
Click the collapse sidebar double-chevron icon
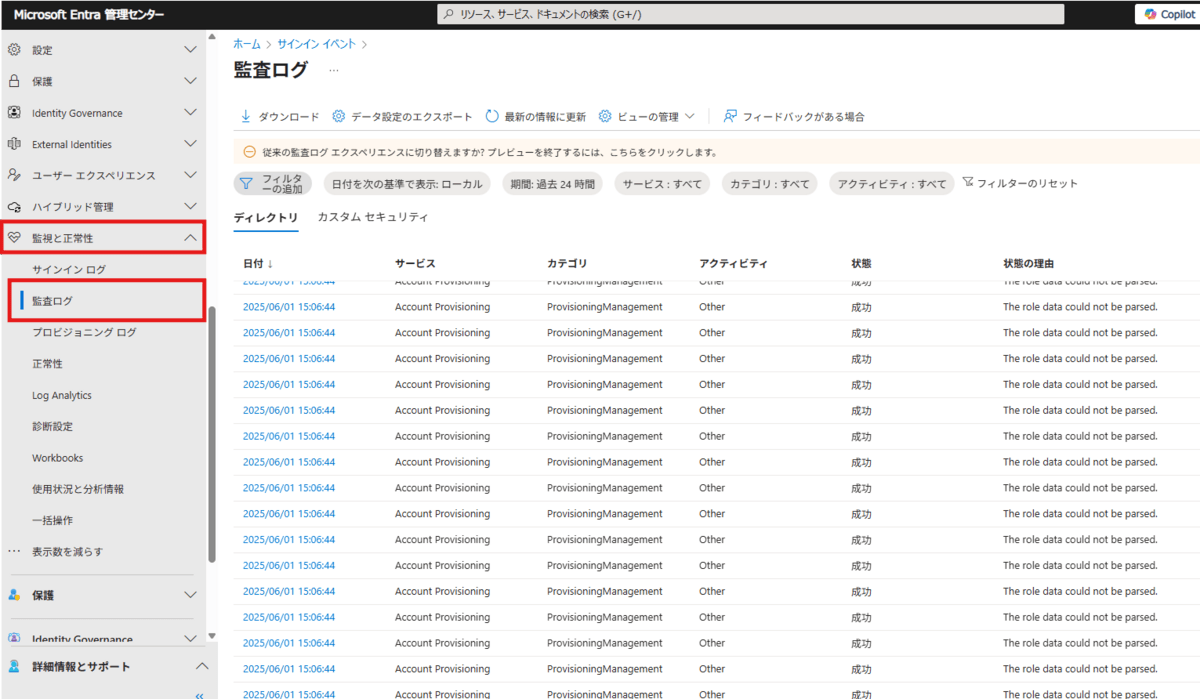[x=199, y=694]
